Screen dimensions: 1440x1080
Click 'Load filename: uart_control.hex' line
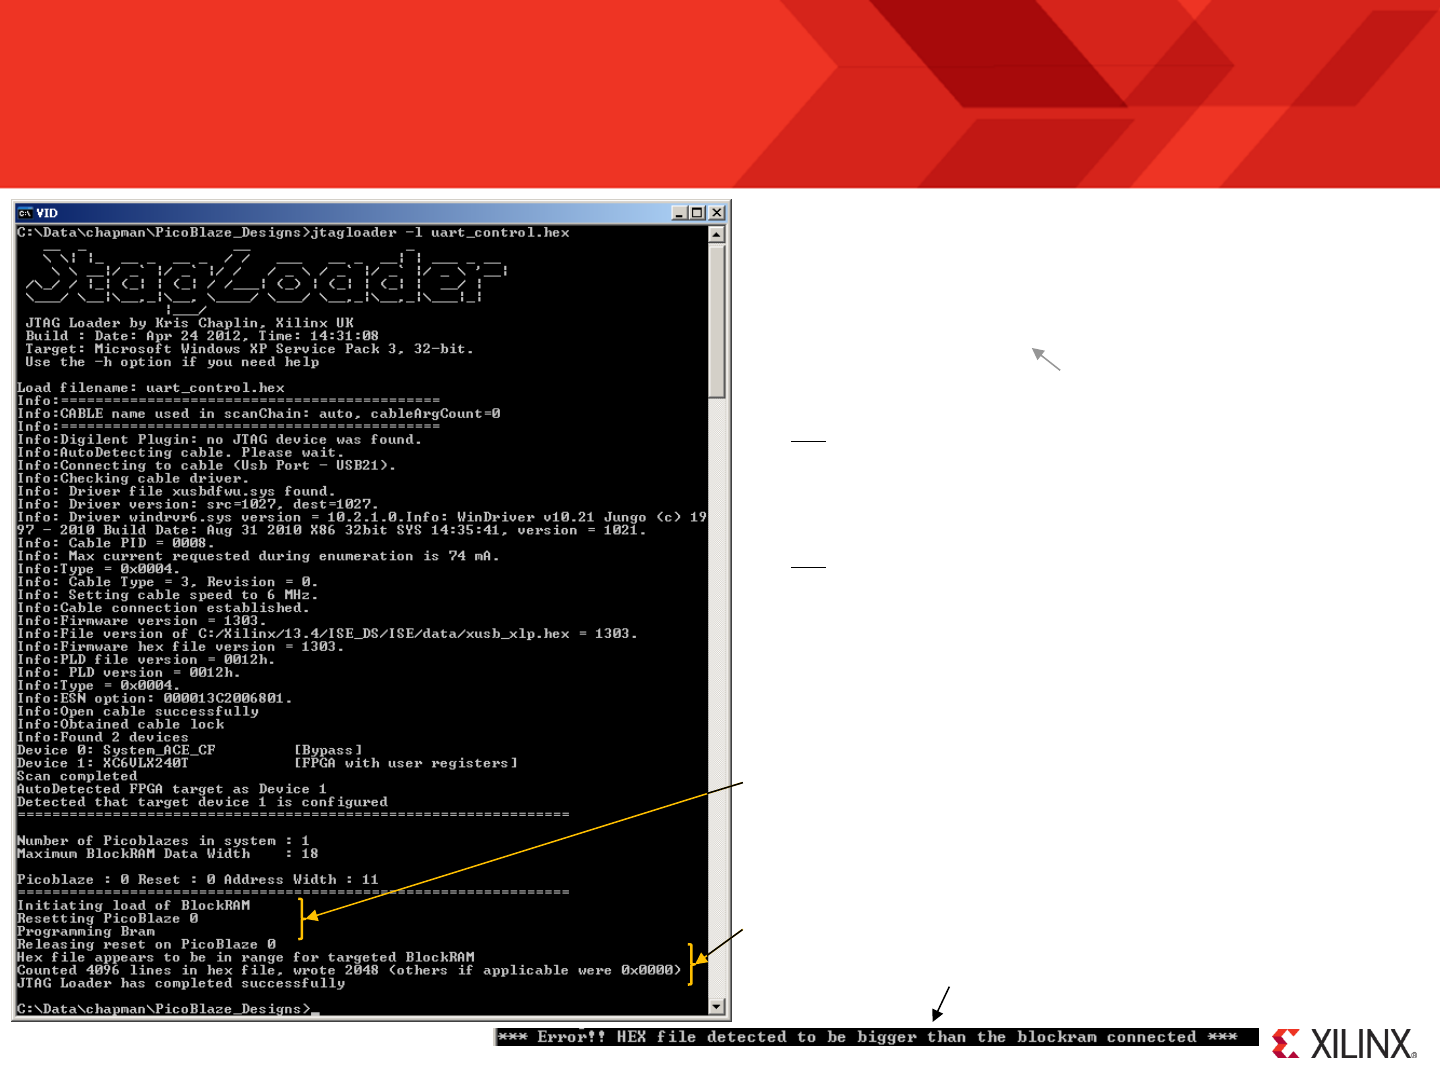coord(151,388)
